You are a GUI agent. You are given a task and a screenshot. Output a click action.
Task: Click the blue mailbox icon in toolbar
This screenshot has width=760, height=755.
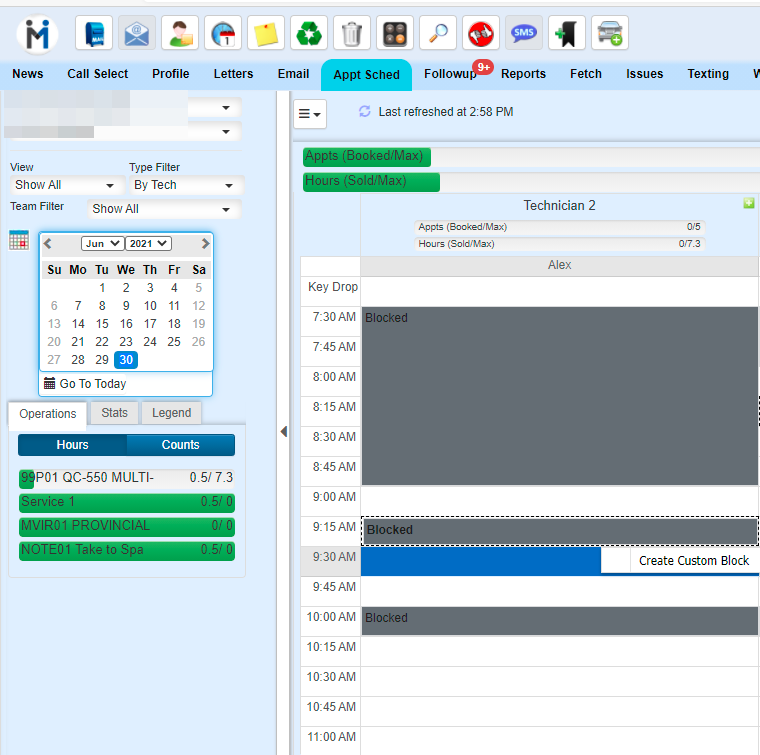pyautogui.click(x=95, y=33)
